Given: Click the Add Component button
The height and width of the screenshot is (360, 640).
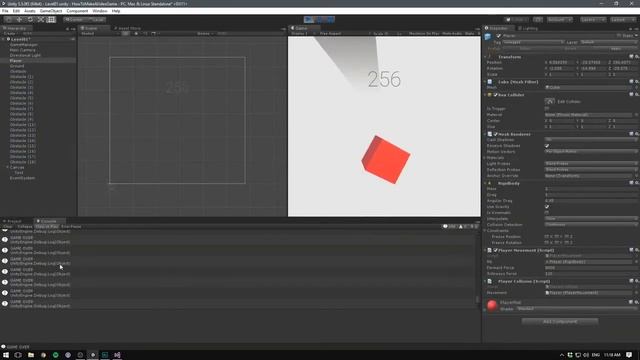Looking at the screenshot, I should pyautogui.click(x=560, y=322).
